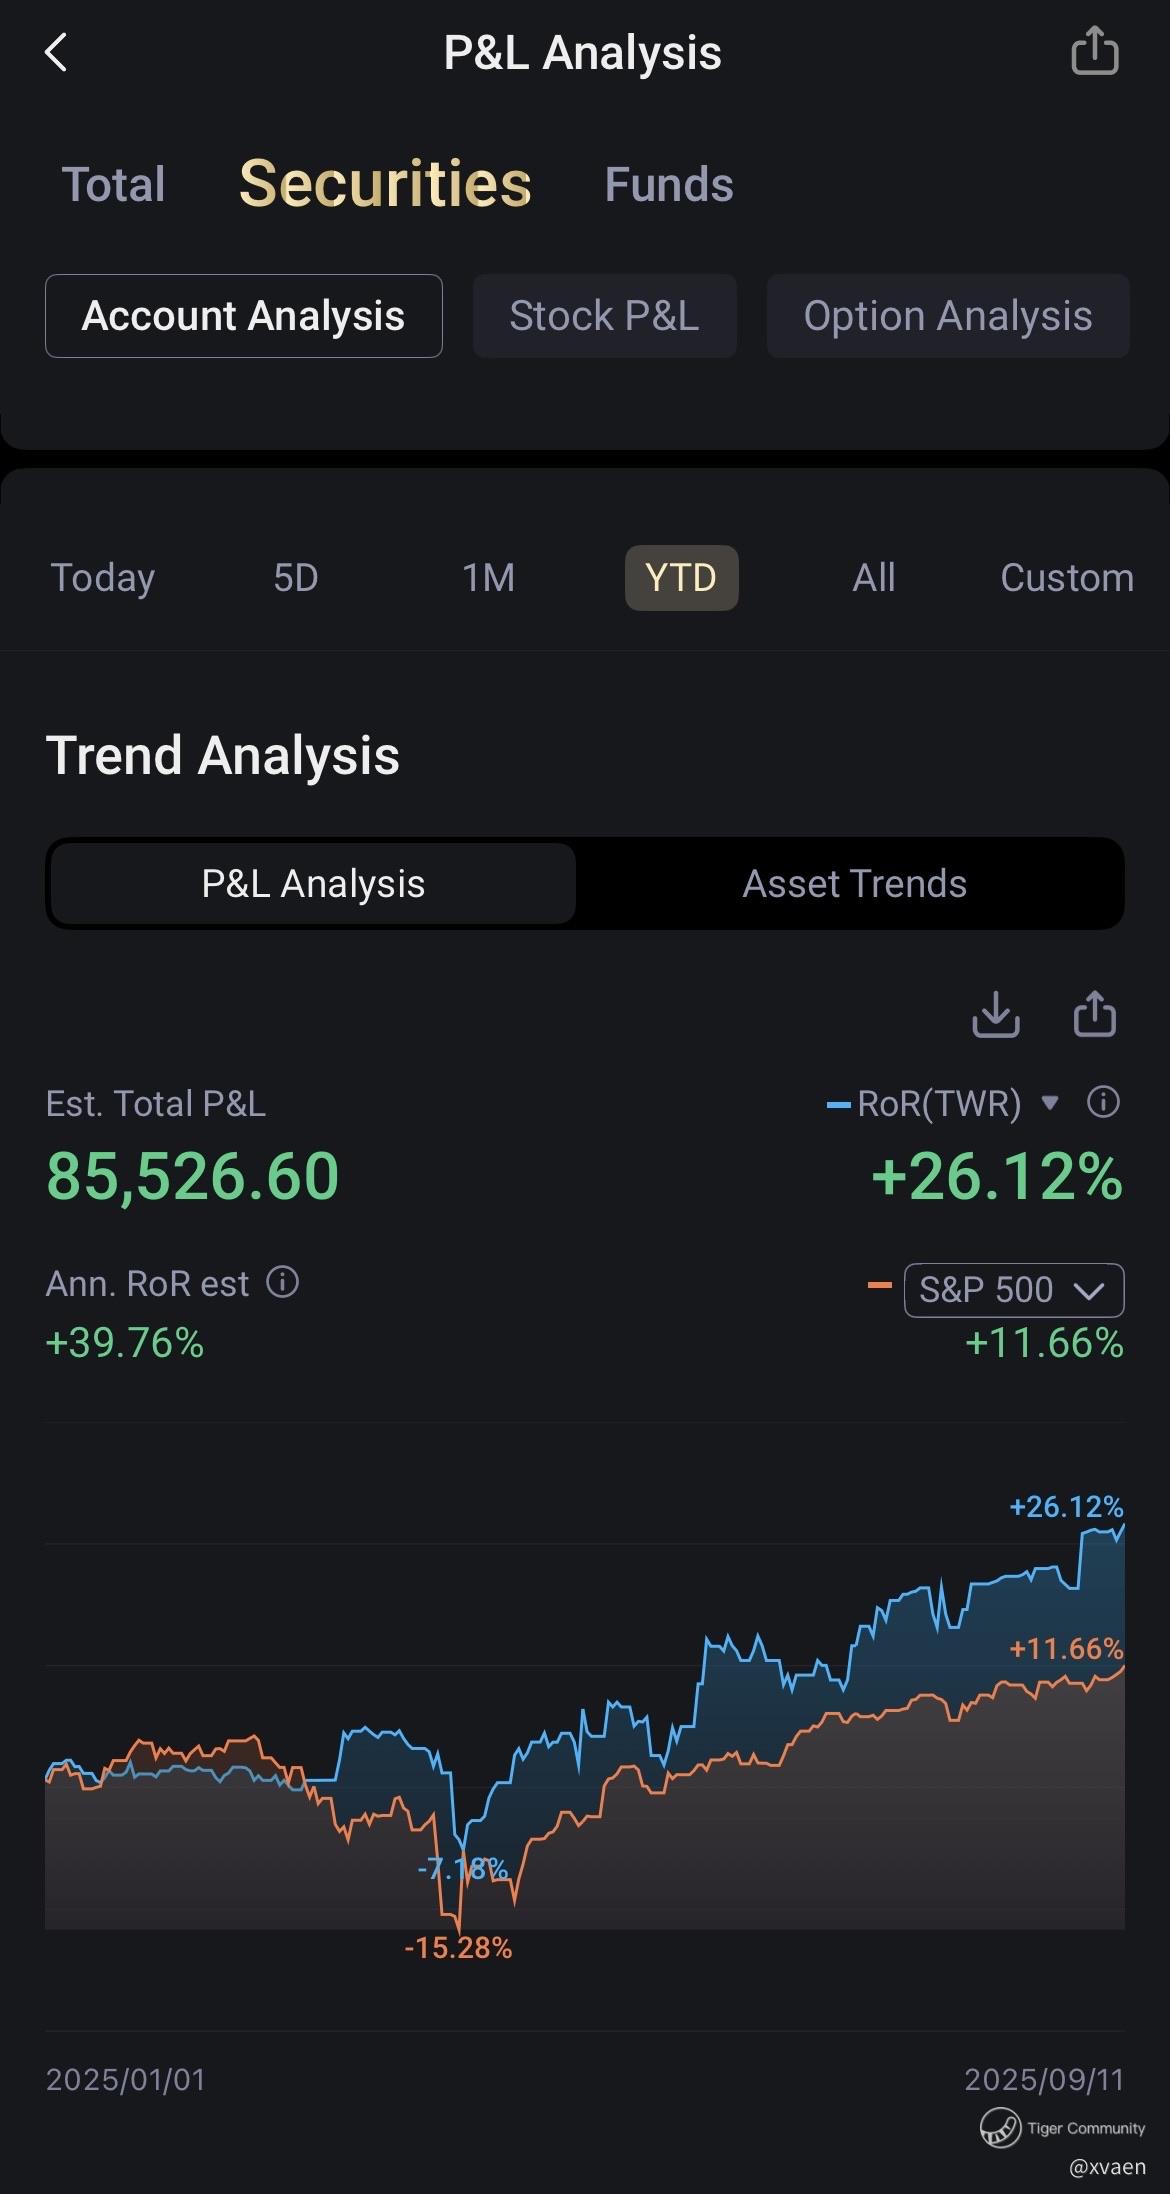
Task: Switch to the Asset Trends view
Action: [x=854, y=884]
